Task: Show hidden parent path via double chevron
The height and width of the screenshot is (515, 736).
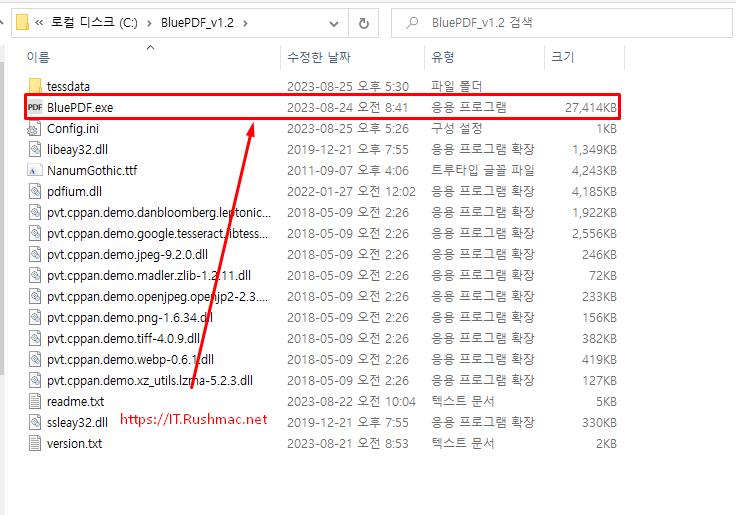Action: click(39, 23)
